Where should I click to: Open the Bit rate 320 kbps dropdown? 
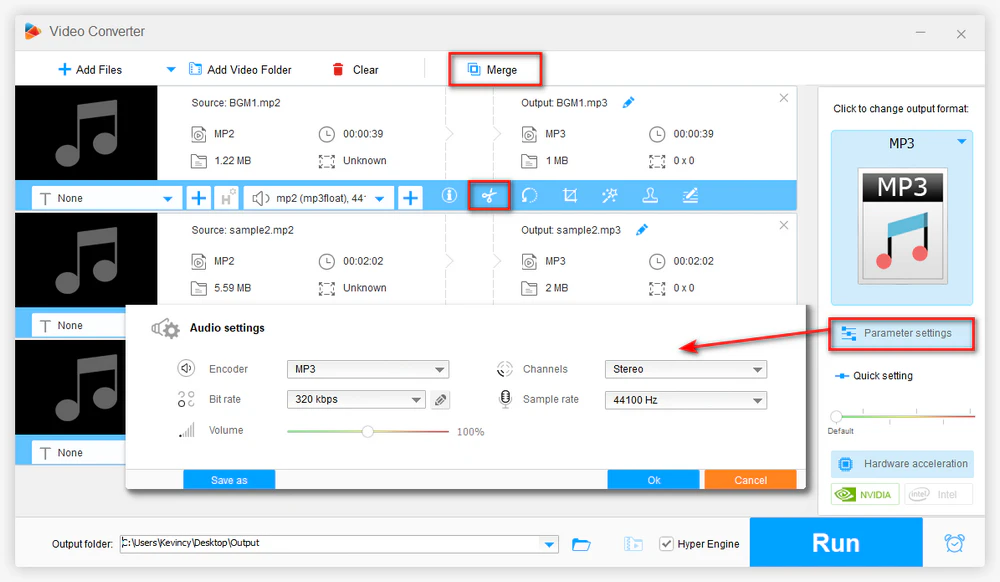pos(356,400)
